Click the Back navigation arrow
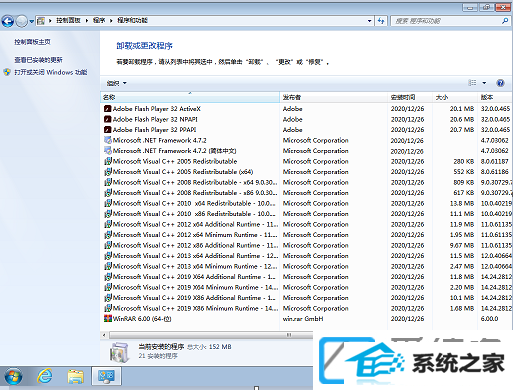Image resolution: width=513 pixels, height=390 pixels. 8,21
